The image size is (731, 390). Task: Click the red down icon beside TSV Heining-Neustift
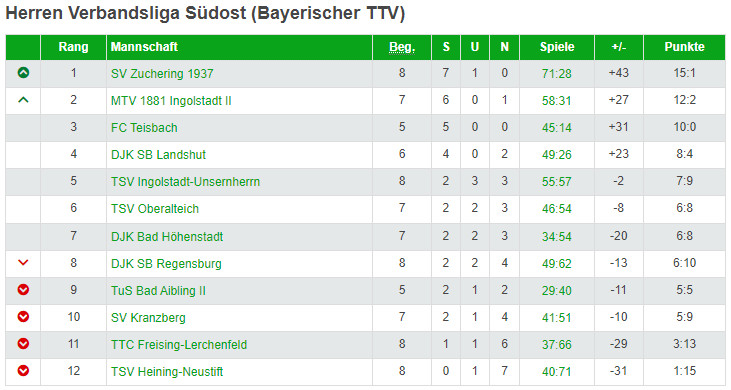(x=23, y=371)
